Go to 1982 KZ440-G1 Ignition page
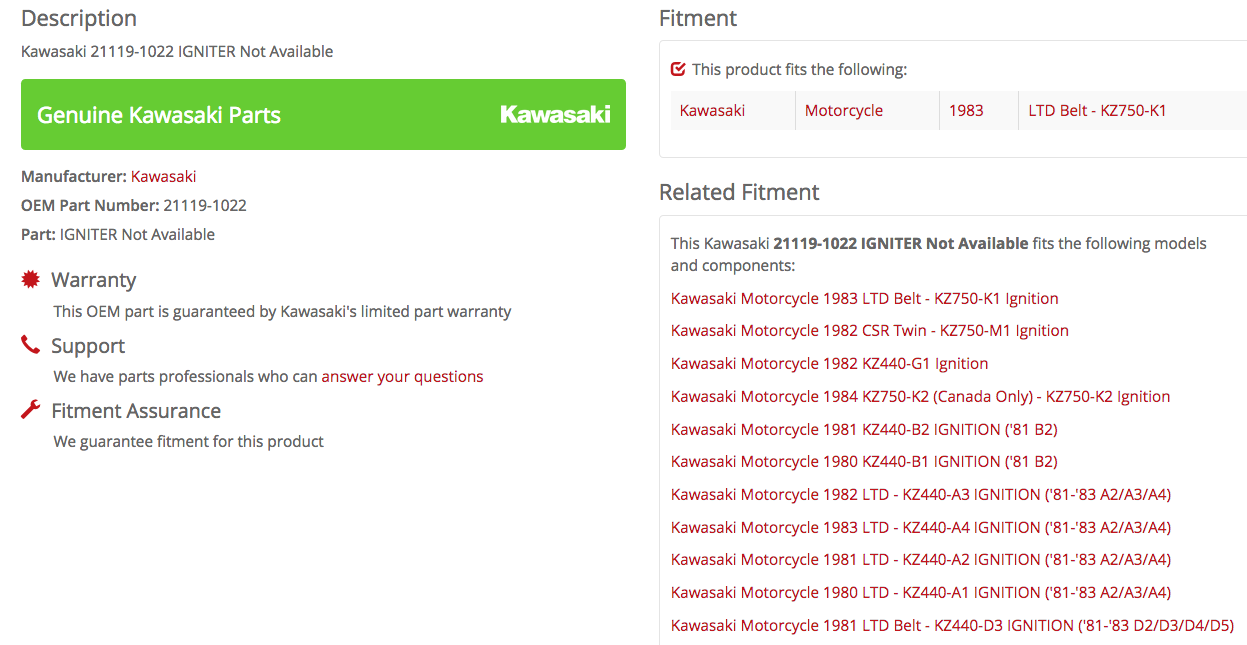The width and height of the screenshot is (1247, 645). click(x=829, y=364)
